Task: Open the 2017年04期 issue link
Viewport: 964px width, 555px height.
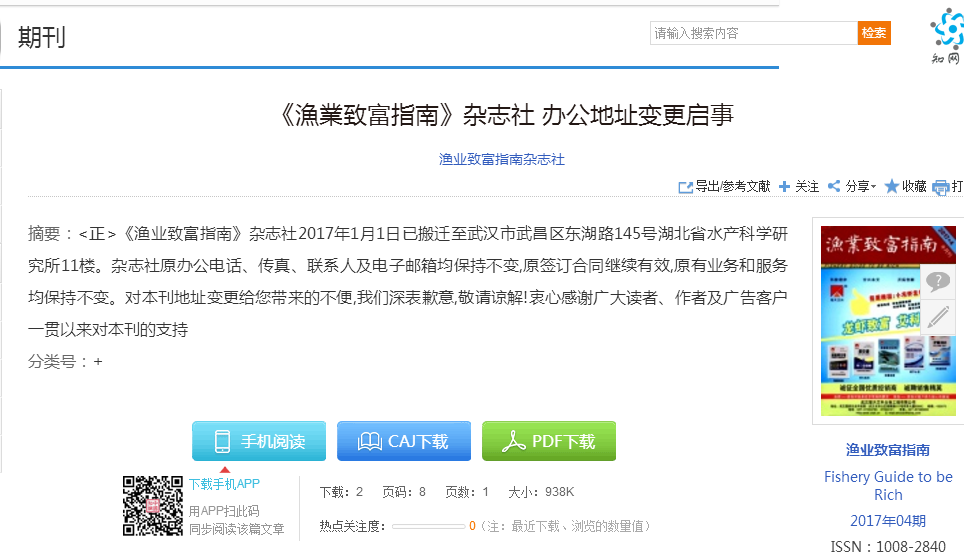Action: click(x=888, y=521)
